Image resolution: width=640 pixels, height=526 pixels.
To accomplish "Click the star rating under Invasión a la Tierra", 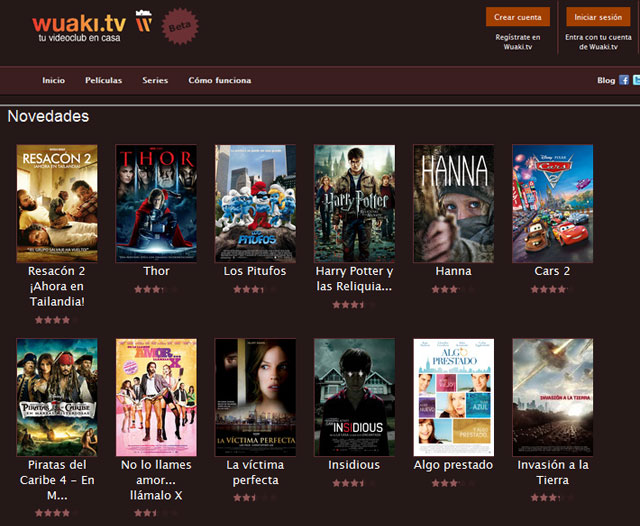I will [553, 497].
